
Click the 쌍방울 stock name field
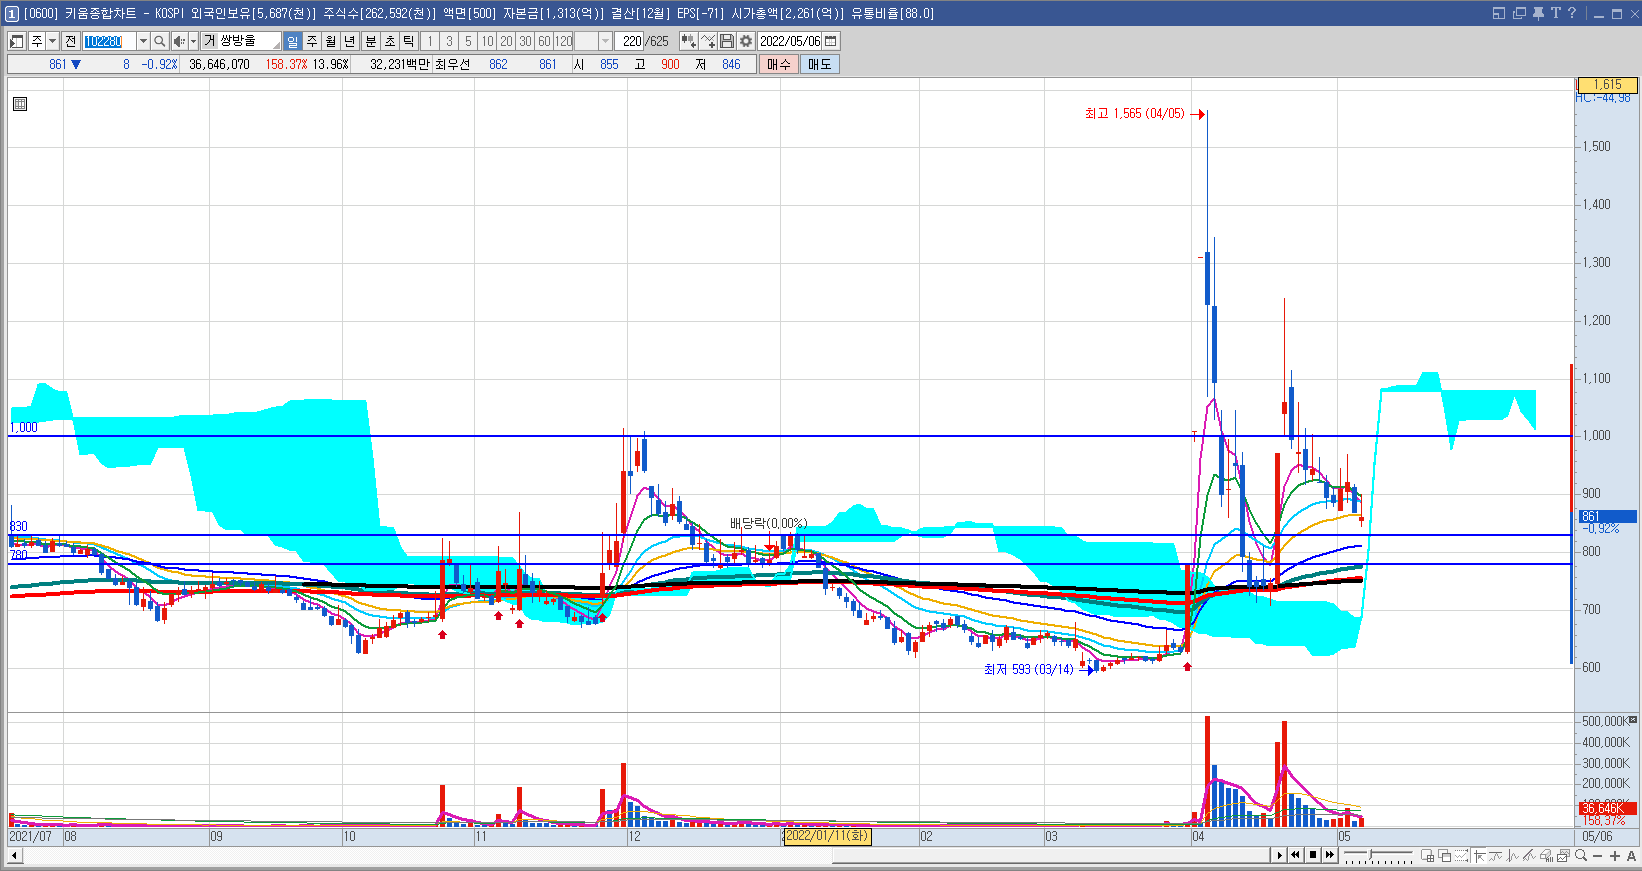[x=242, y=41]
